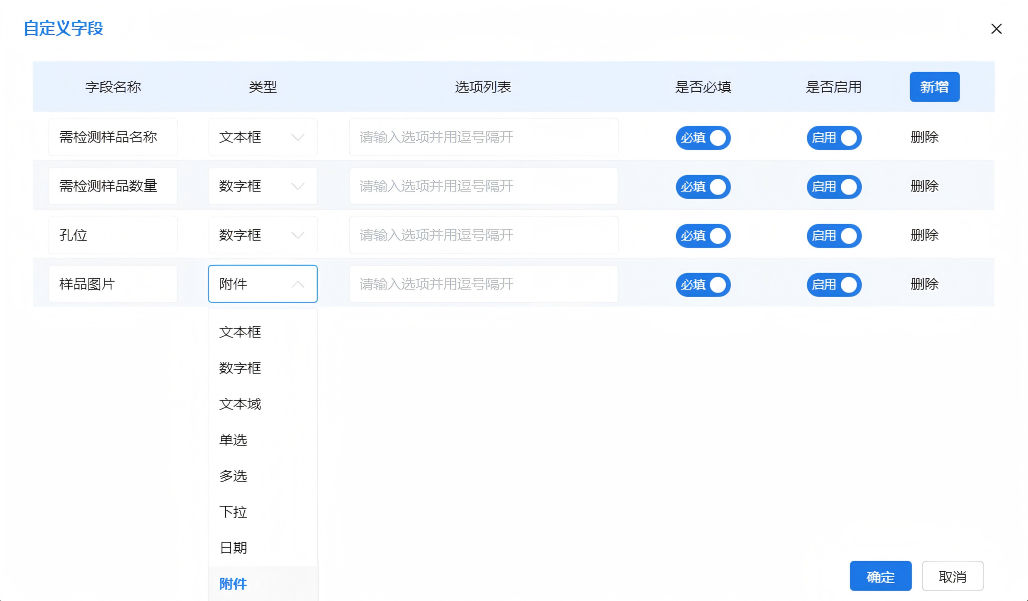Click the 确定 button

coord(880,577)
